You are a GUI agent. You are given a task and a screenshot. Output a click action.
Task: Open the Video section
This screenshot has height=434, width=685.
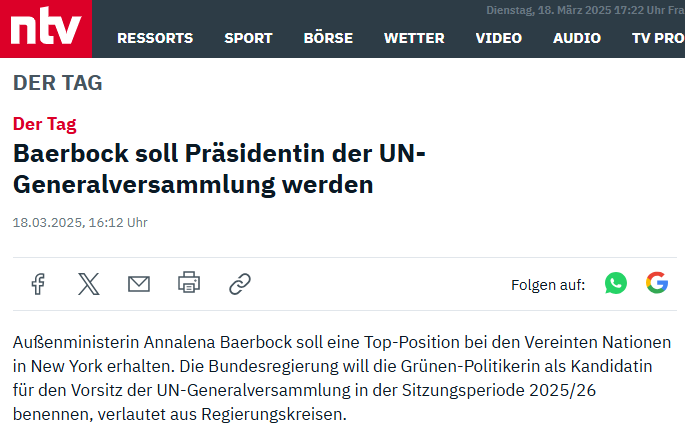[498, 38]
